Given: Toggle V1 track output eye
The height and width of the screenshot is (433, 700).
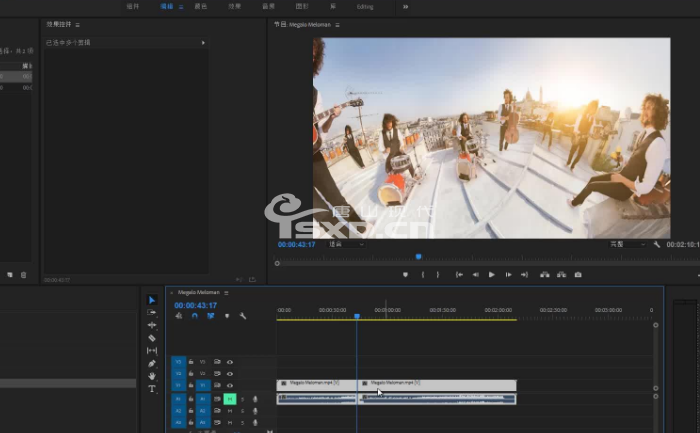Looking at the screenshot, I should pos(230,385).
